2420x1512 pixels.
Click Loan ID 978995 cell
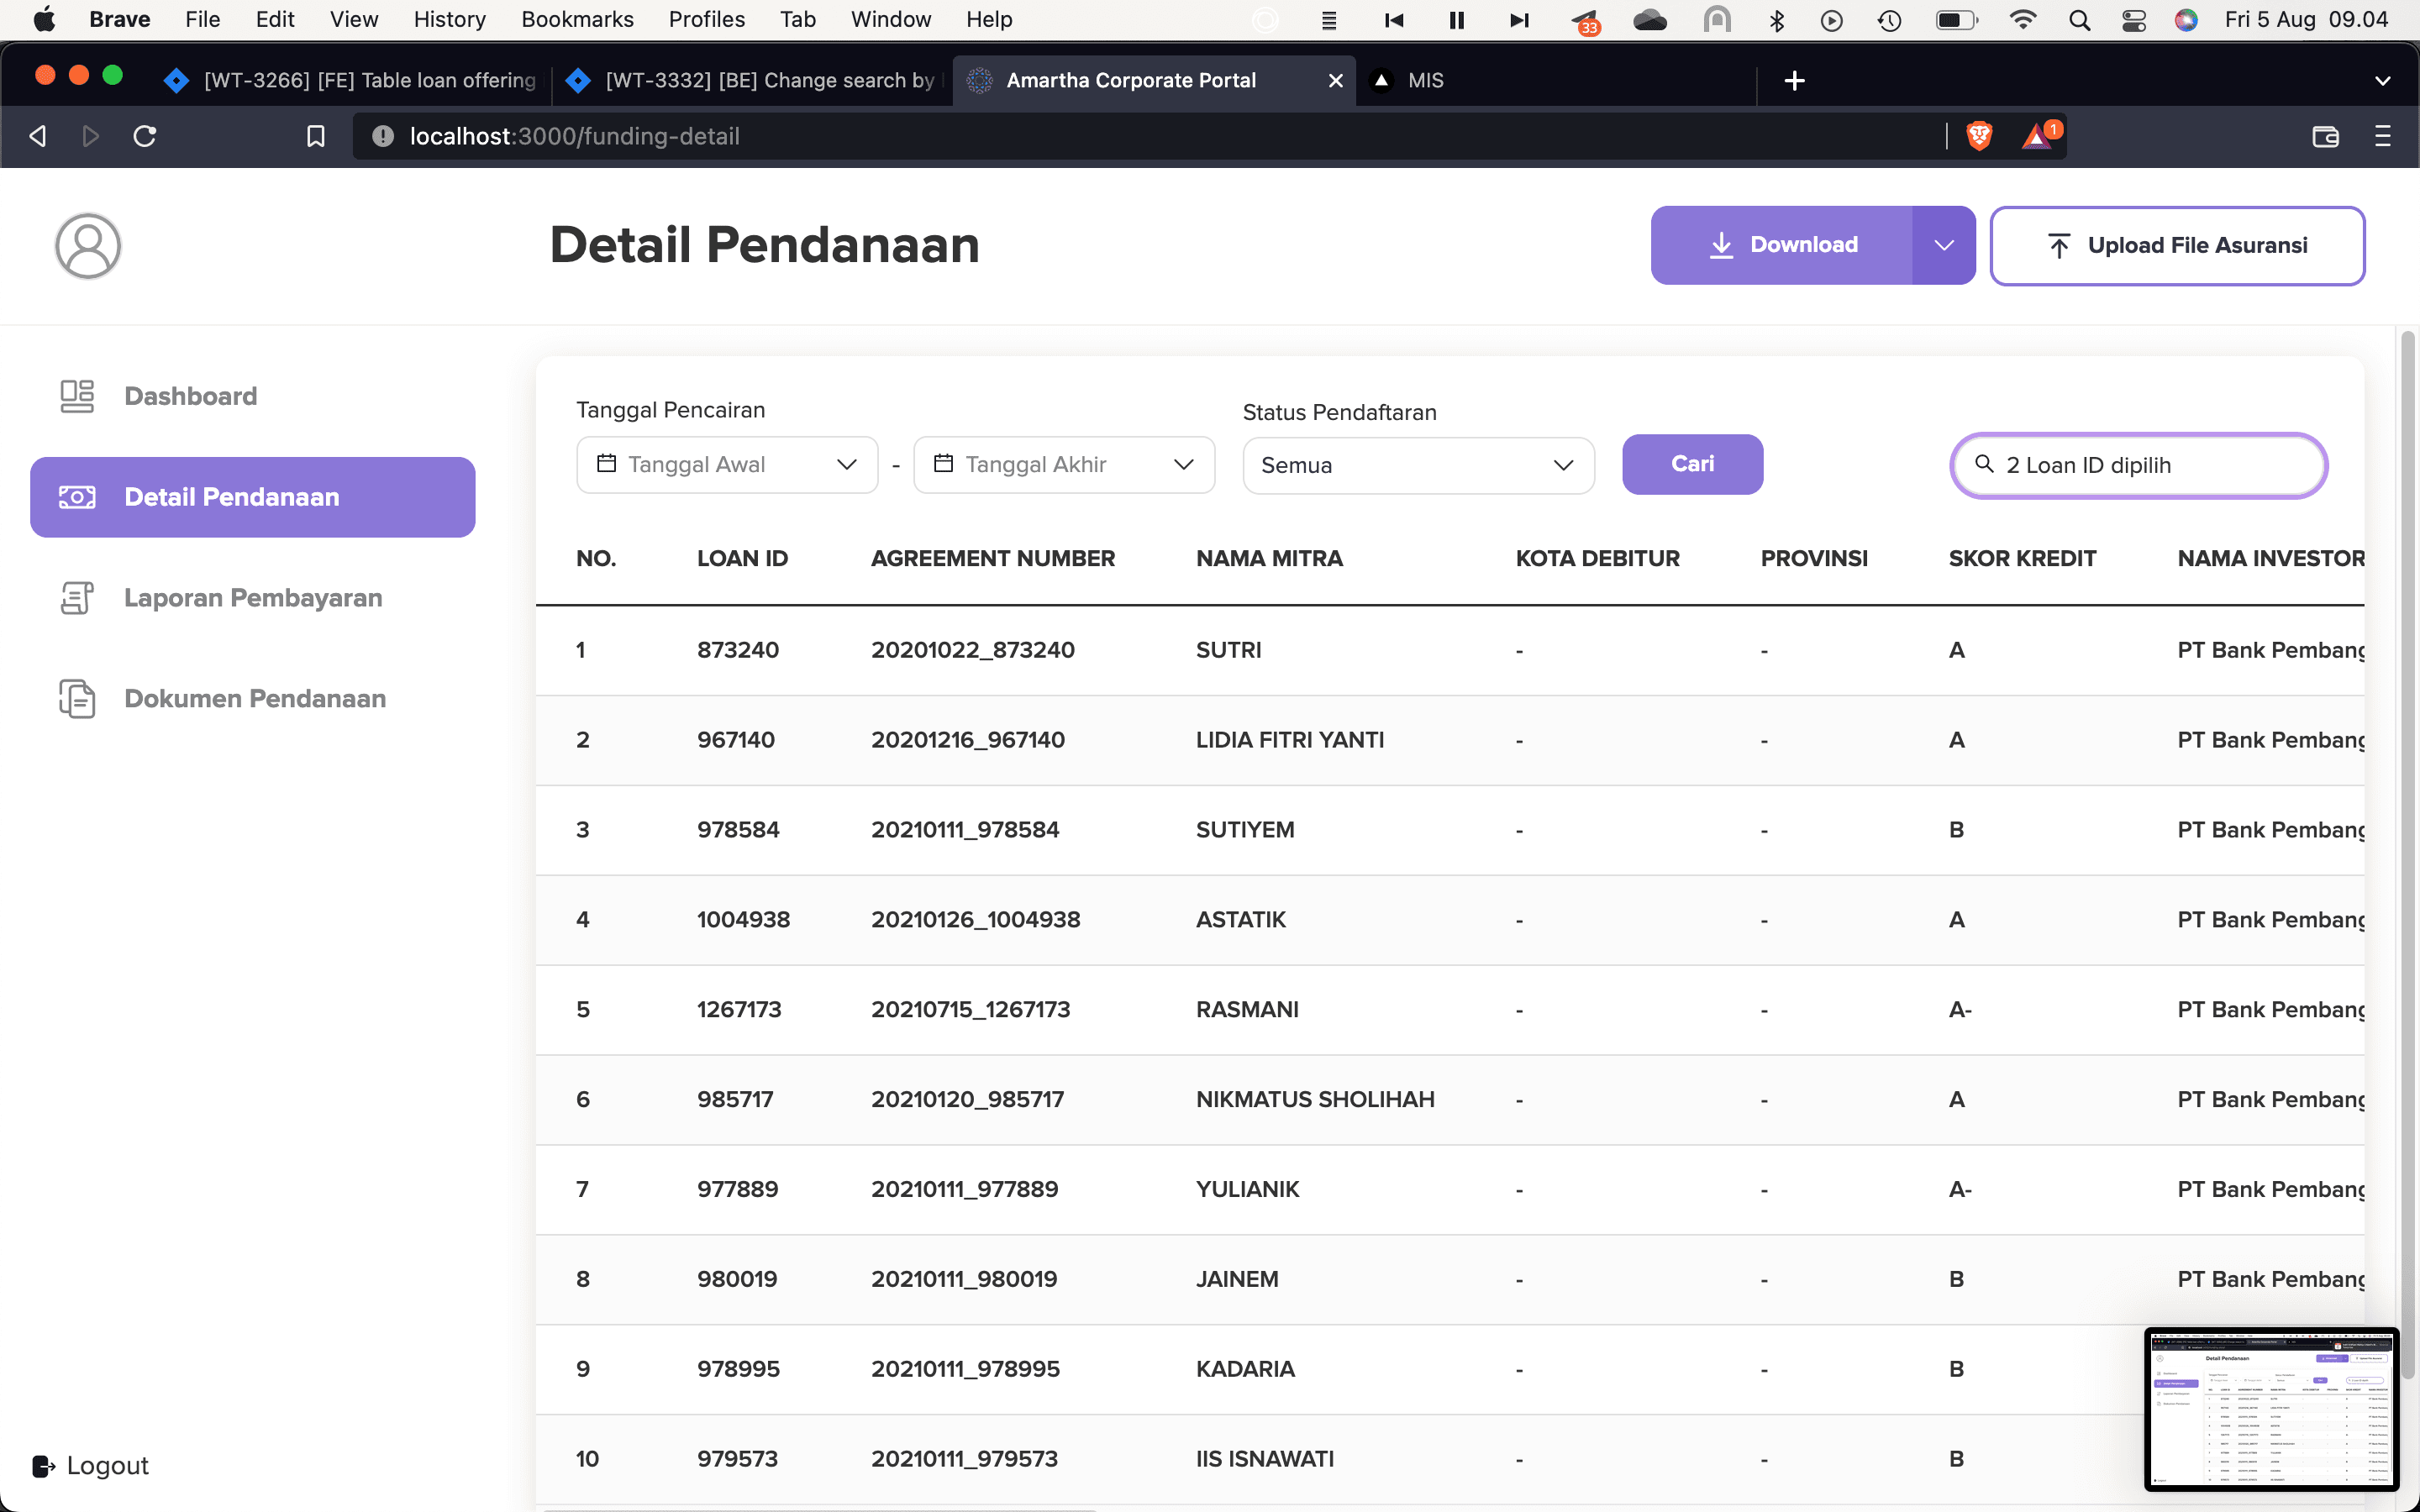tap(738, 1369)
